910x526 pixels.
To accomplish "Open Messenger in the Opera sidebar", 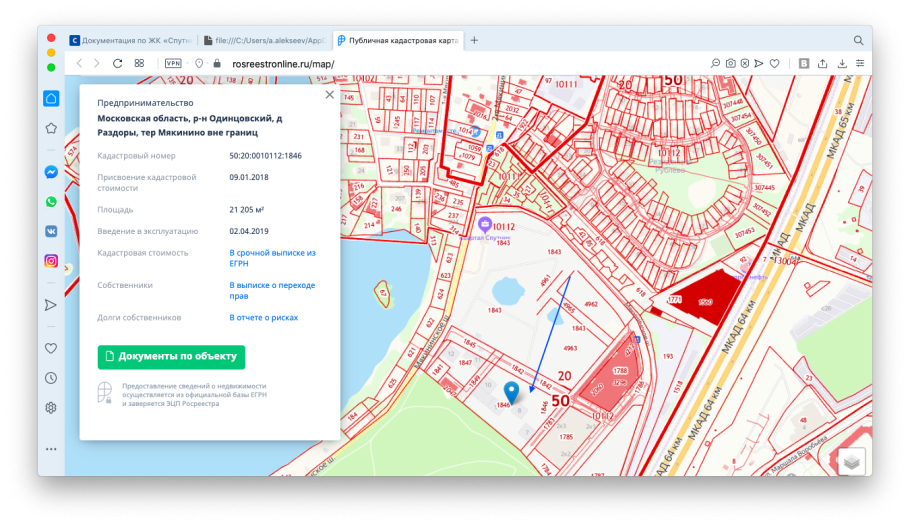I will 51,172.
